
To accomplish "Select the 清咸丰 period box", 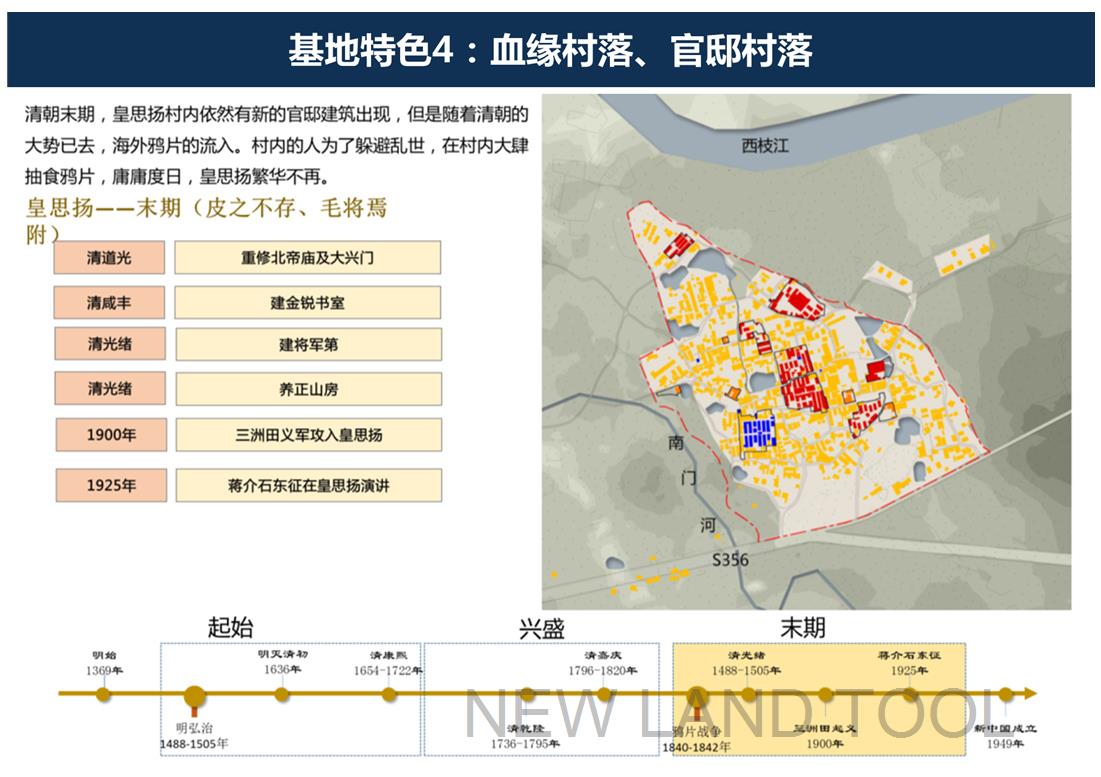I will tap(110, 302).
